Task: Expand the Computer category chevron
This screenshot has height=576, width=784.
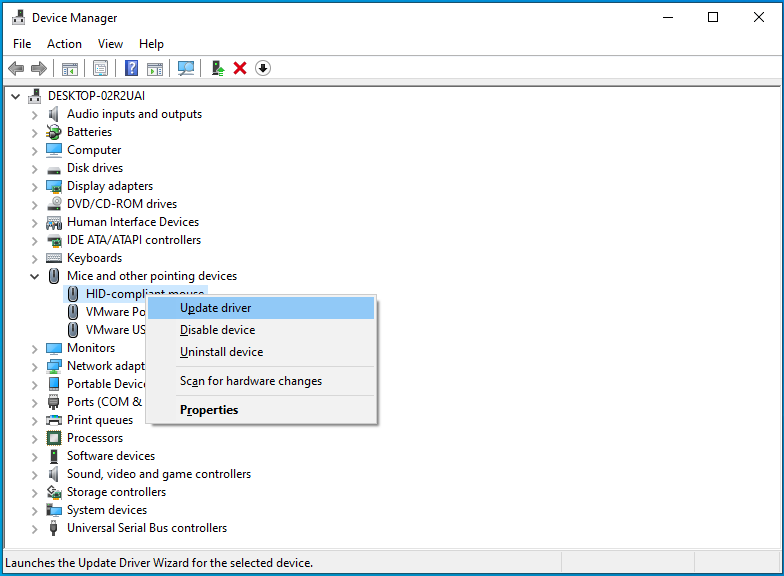Action: [x=34, y=151]
